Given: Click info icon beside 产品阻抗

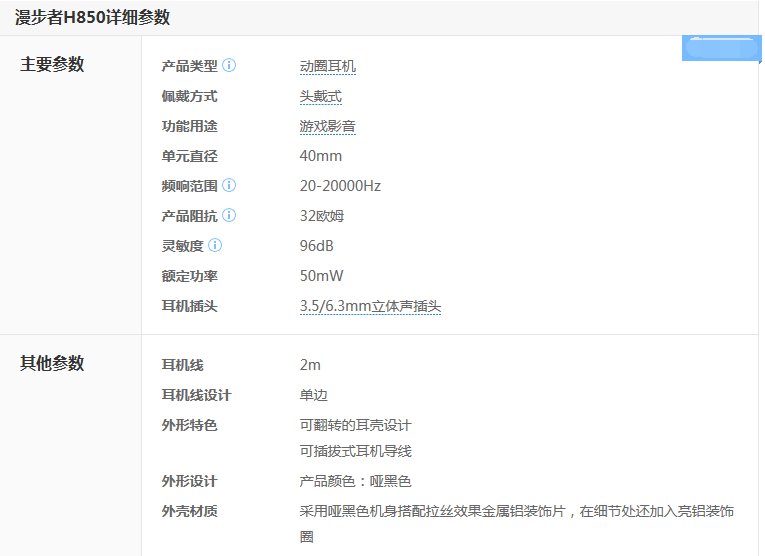Looking at the screenshot, I should coord(229,216).
